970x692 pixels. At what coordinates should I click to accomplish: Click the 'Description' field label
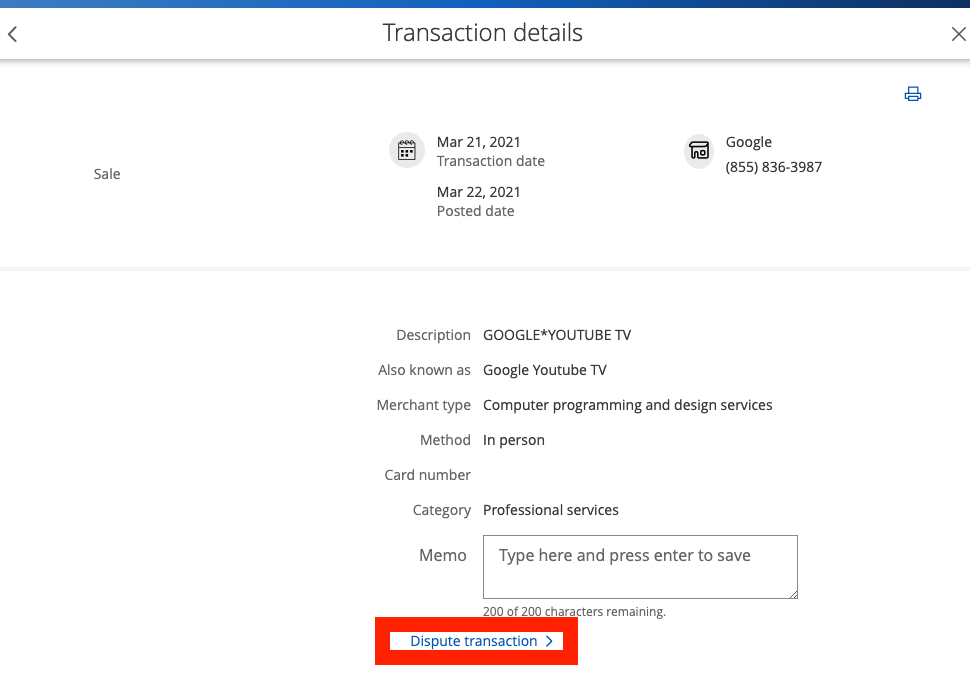tap(434, 335)
